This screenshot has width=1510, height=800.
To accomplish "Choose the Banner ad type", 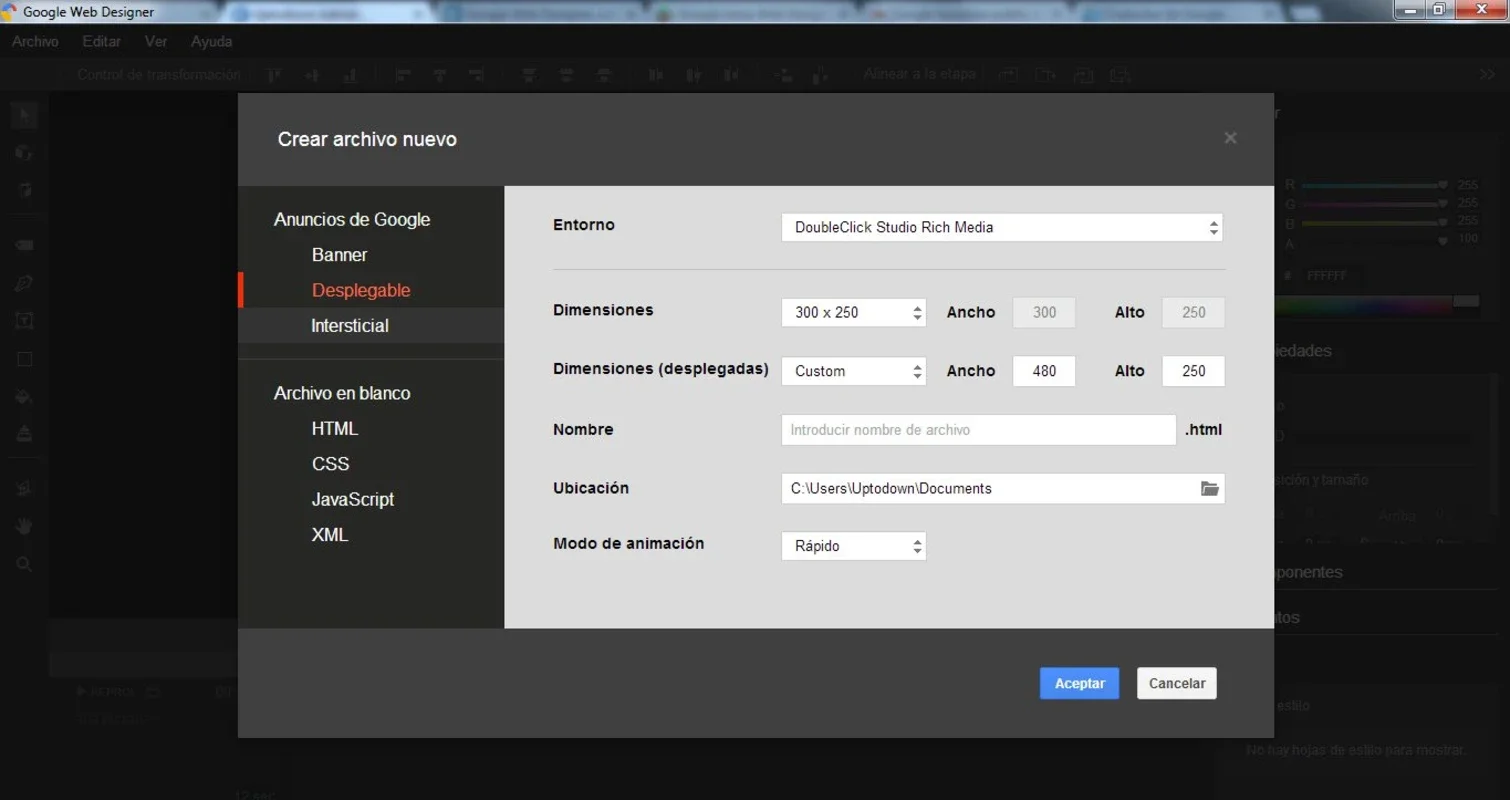I will 340,255.
